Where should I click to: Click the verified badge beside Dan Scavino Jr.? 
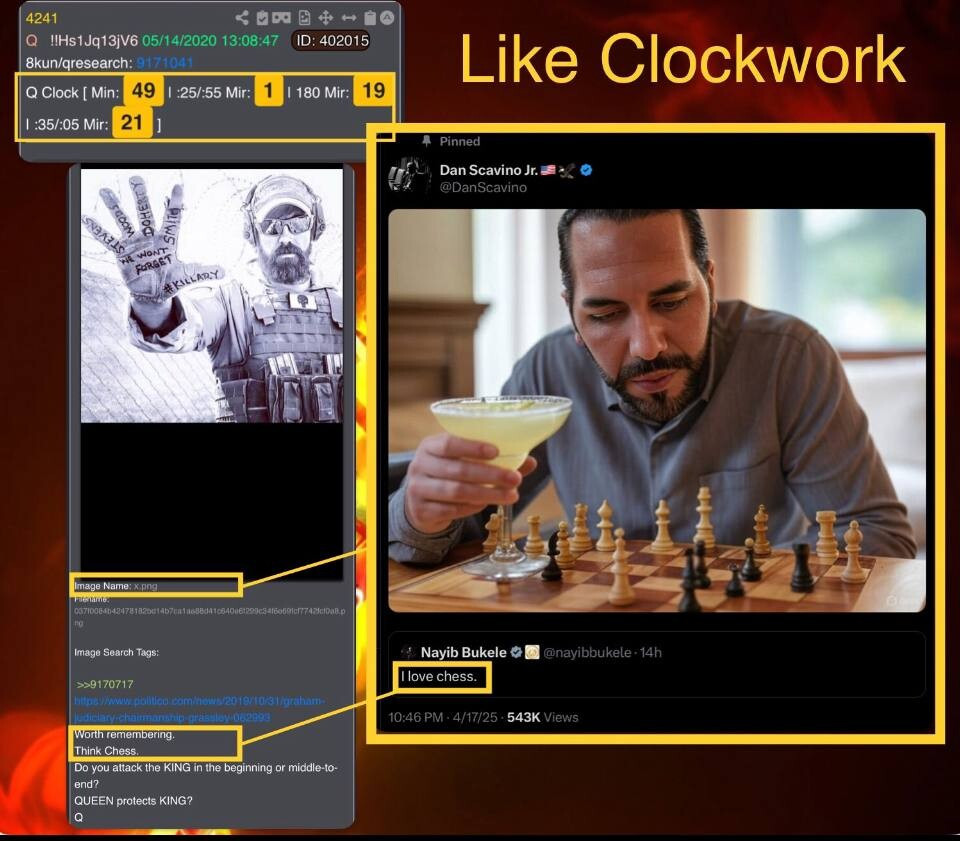click(587, 170)
